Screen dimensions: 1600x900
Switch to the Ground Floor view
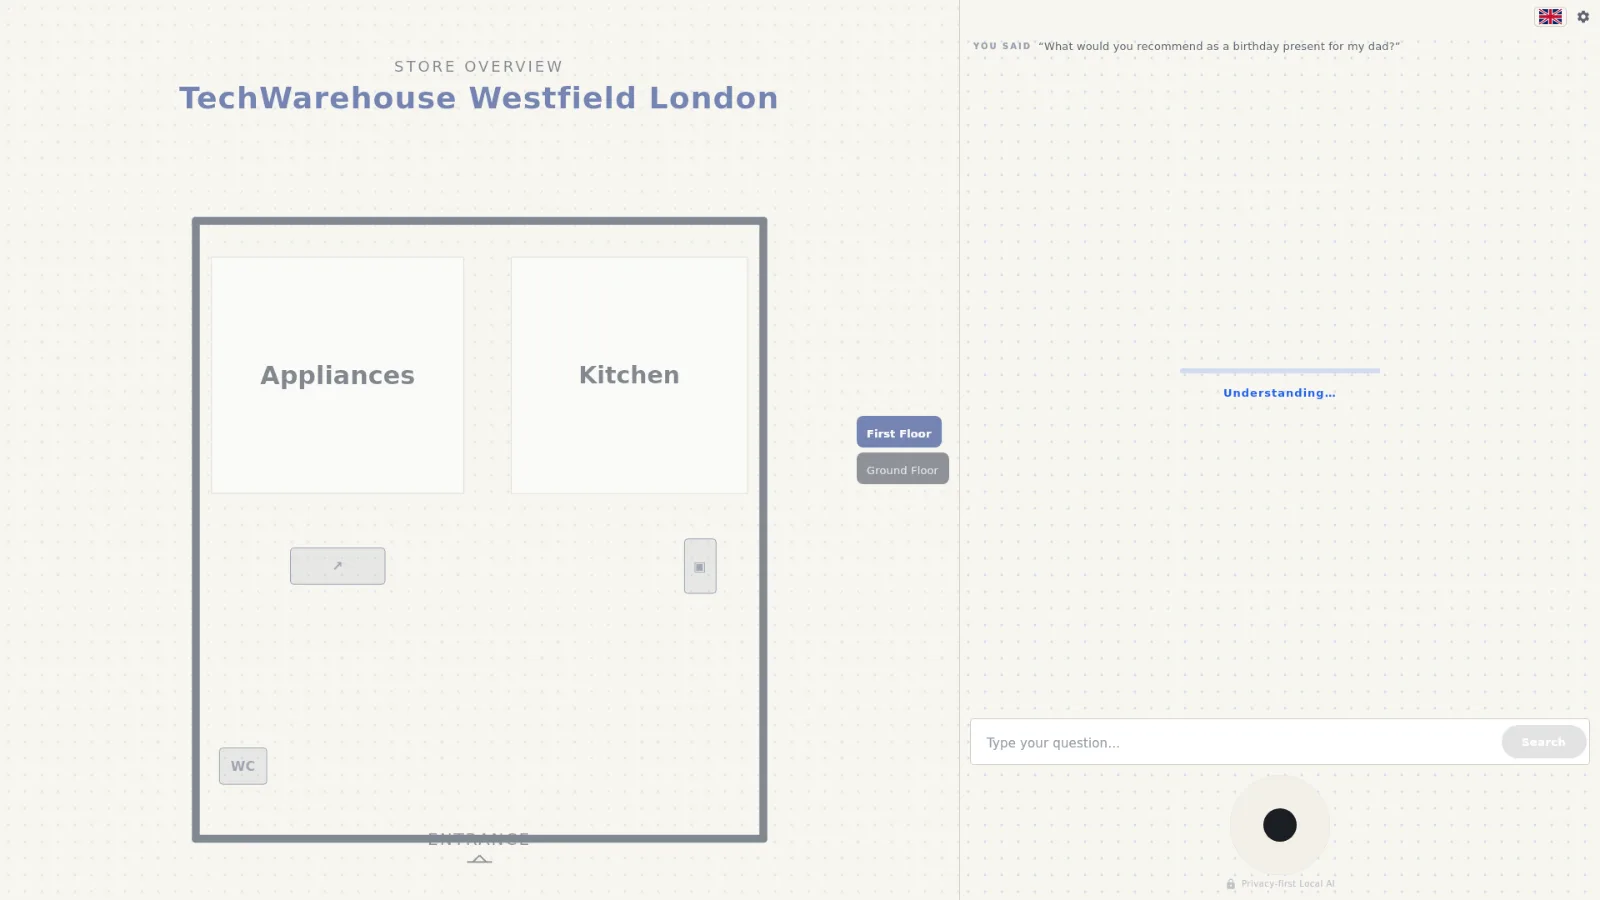point(902,469)
